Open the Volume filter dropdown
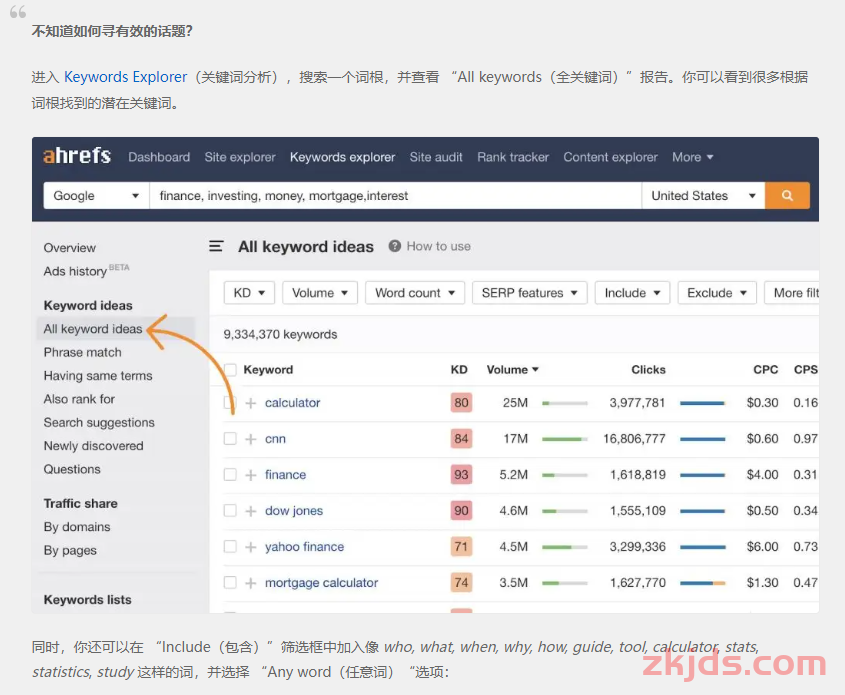The image size is (845, 695). click(x=320, y=293)
